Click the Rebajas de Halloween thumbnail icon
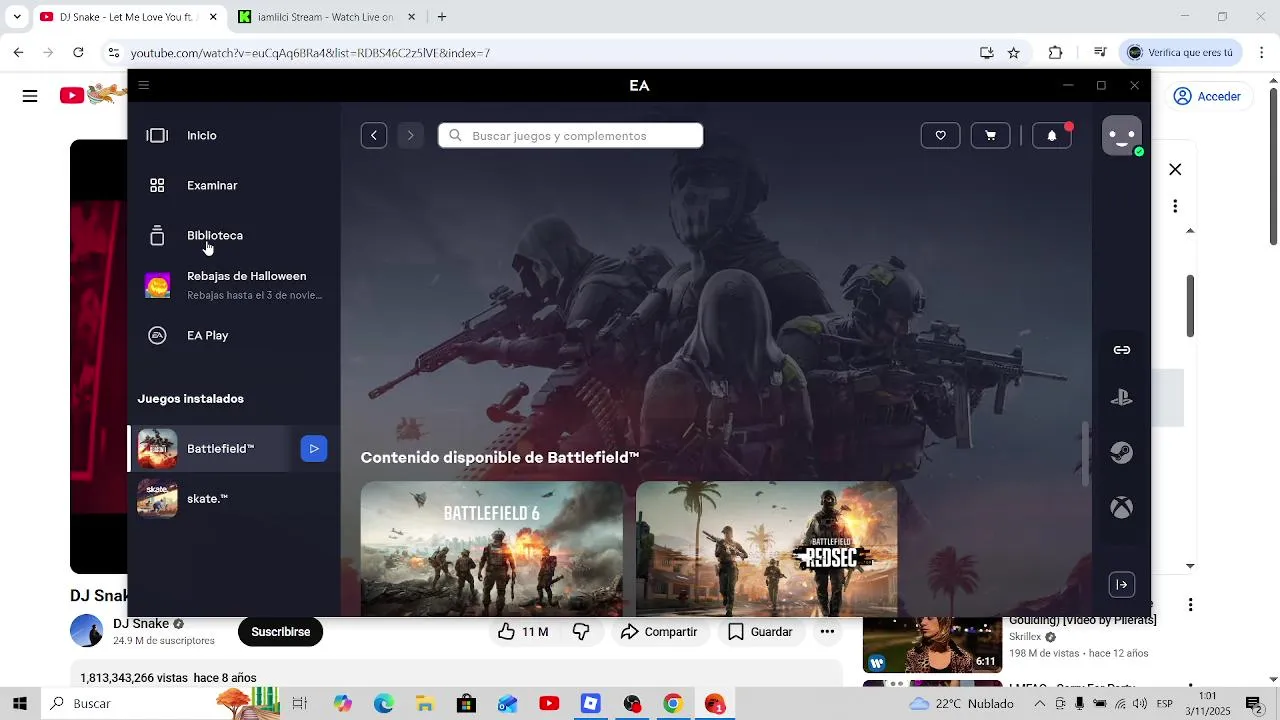The image size is (1280, 720). 157,286
